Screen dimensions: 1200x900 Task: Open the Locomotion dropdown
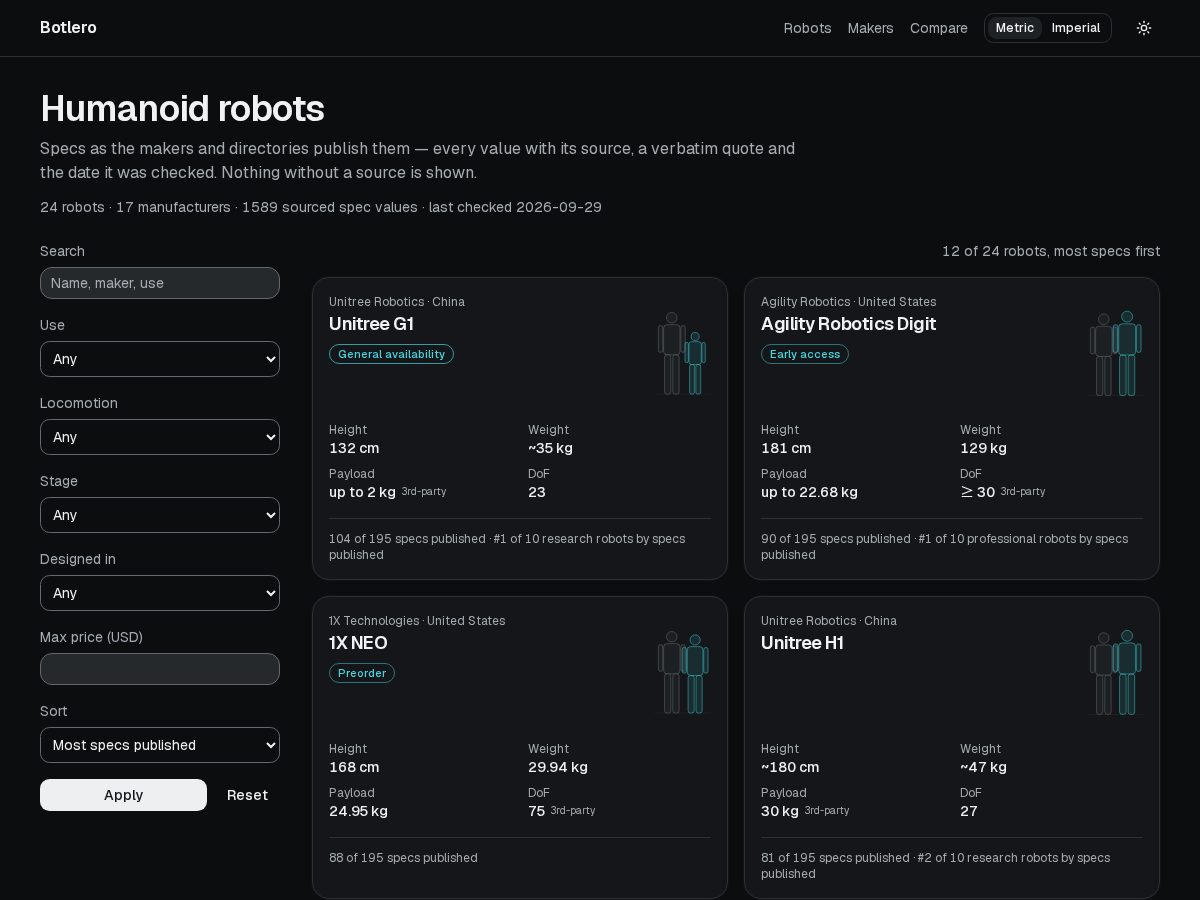point(160,437)
